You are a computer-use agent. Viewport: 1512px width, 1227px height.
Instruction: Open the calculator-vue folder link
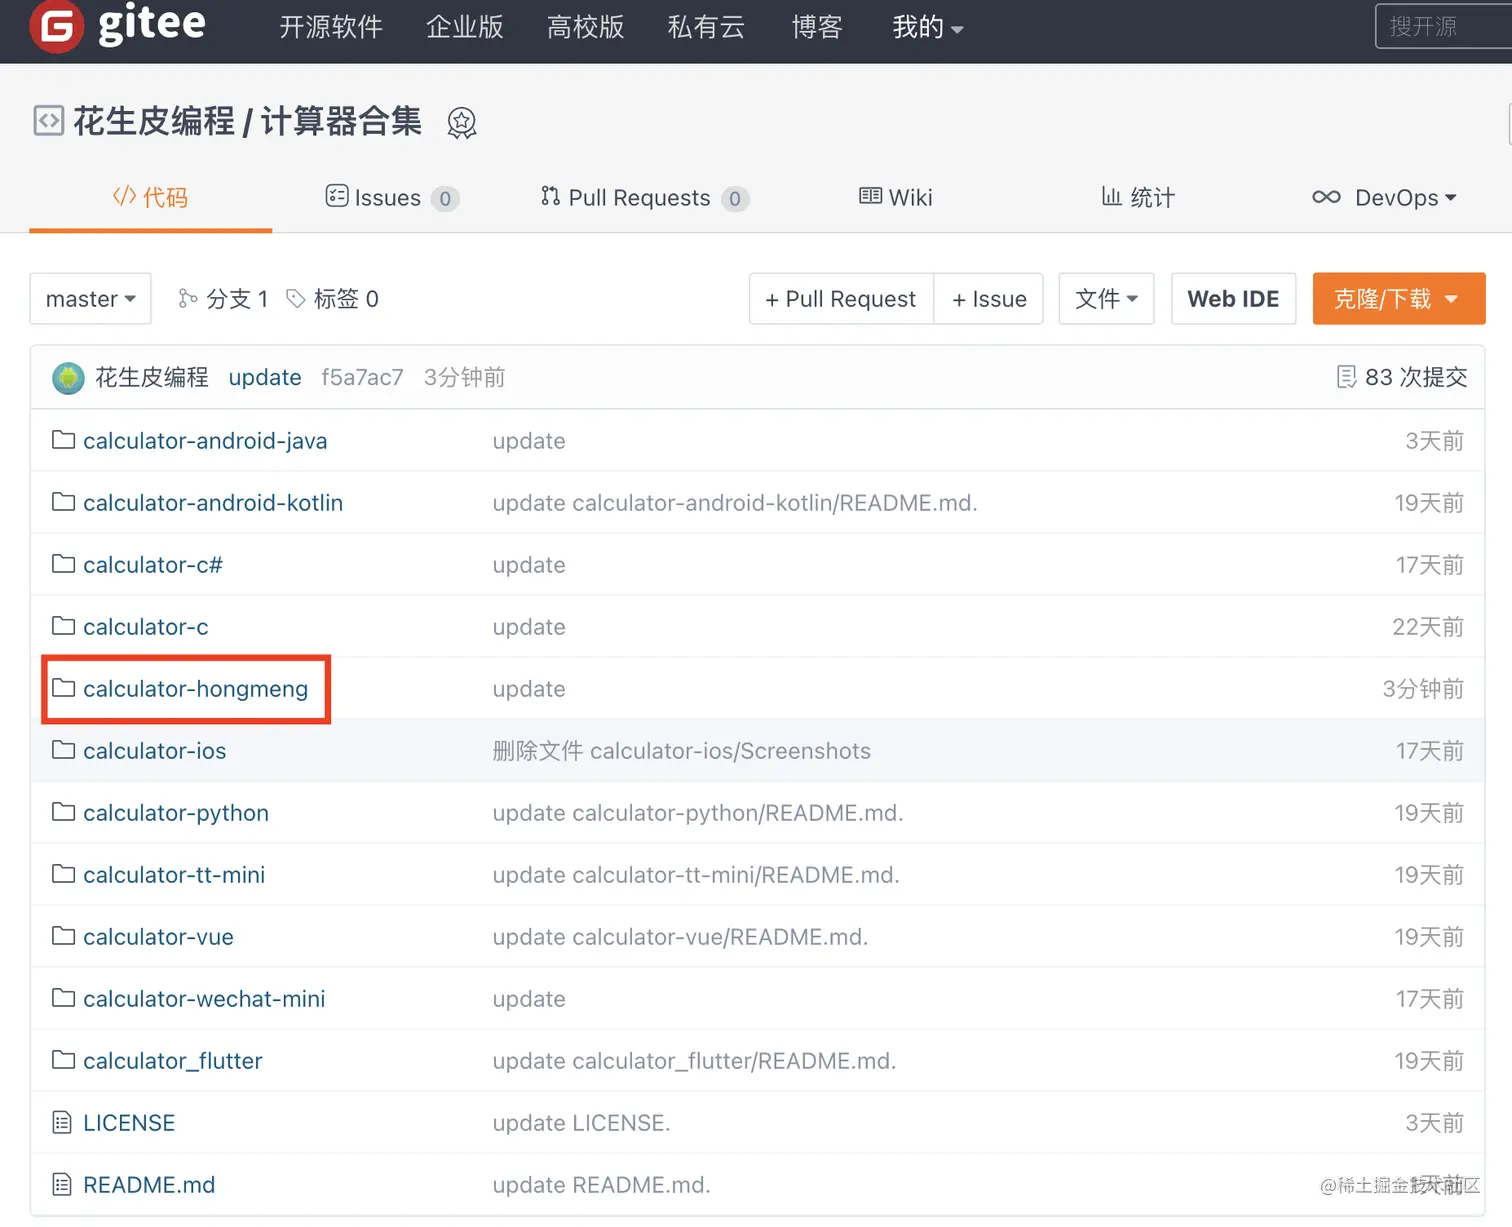pyautogui.click(x=158, y=937)
